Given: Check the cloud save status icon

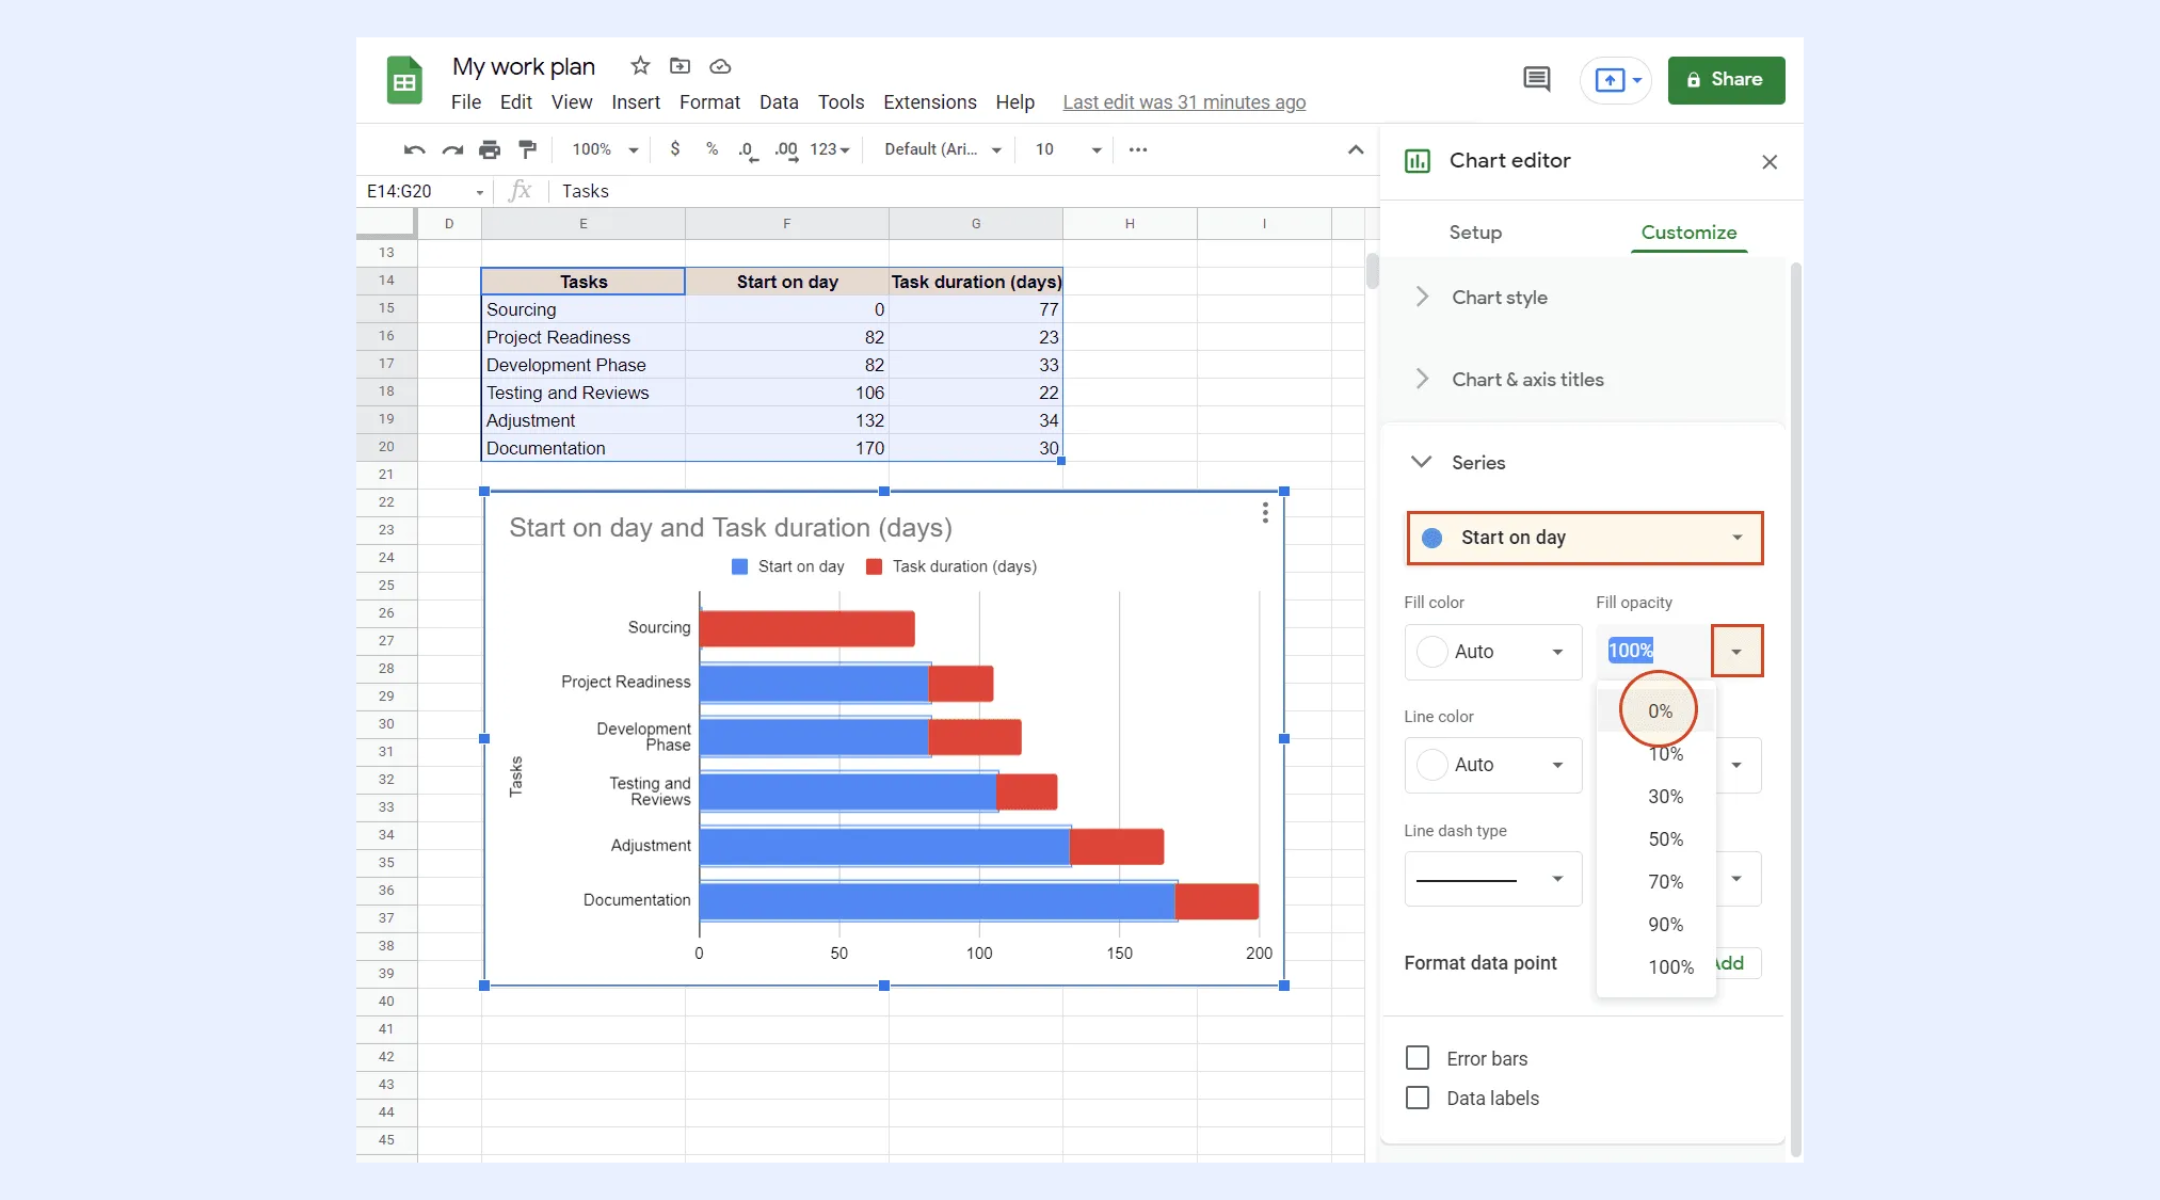Looking at the screenshot, I should [x=720, y=67].
